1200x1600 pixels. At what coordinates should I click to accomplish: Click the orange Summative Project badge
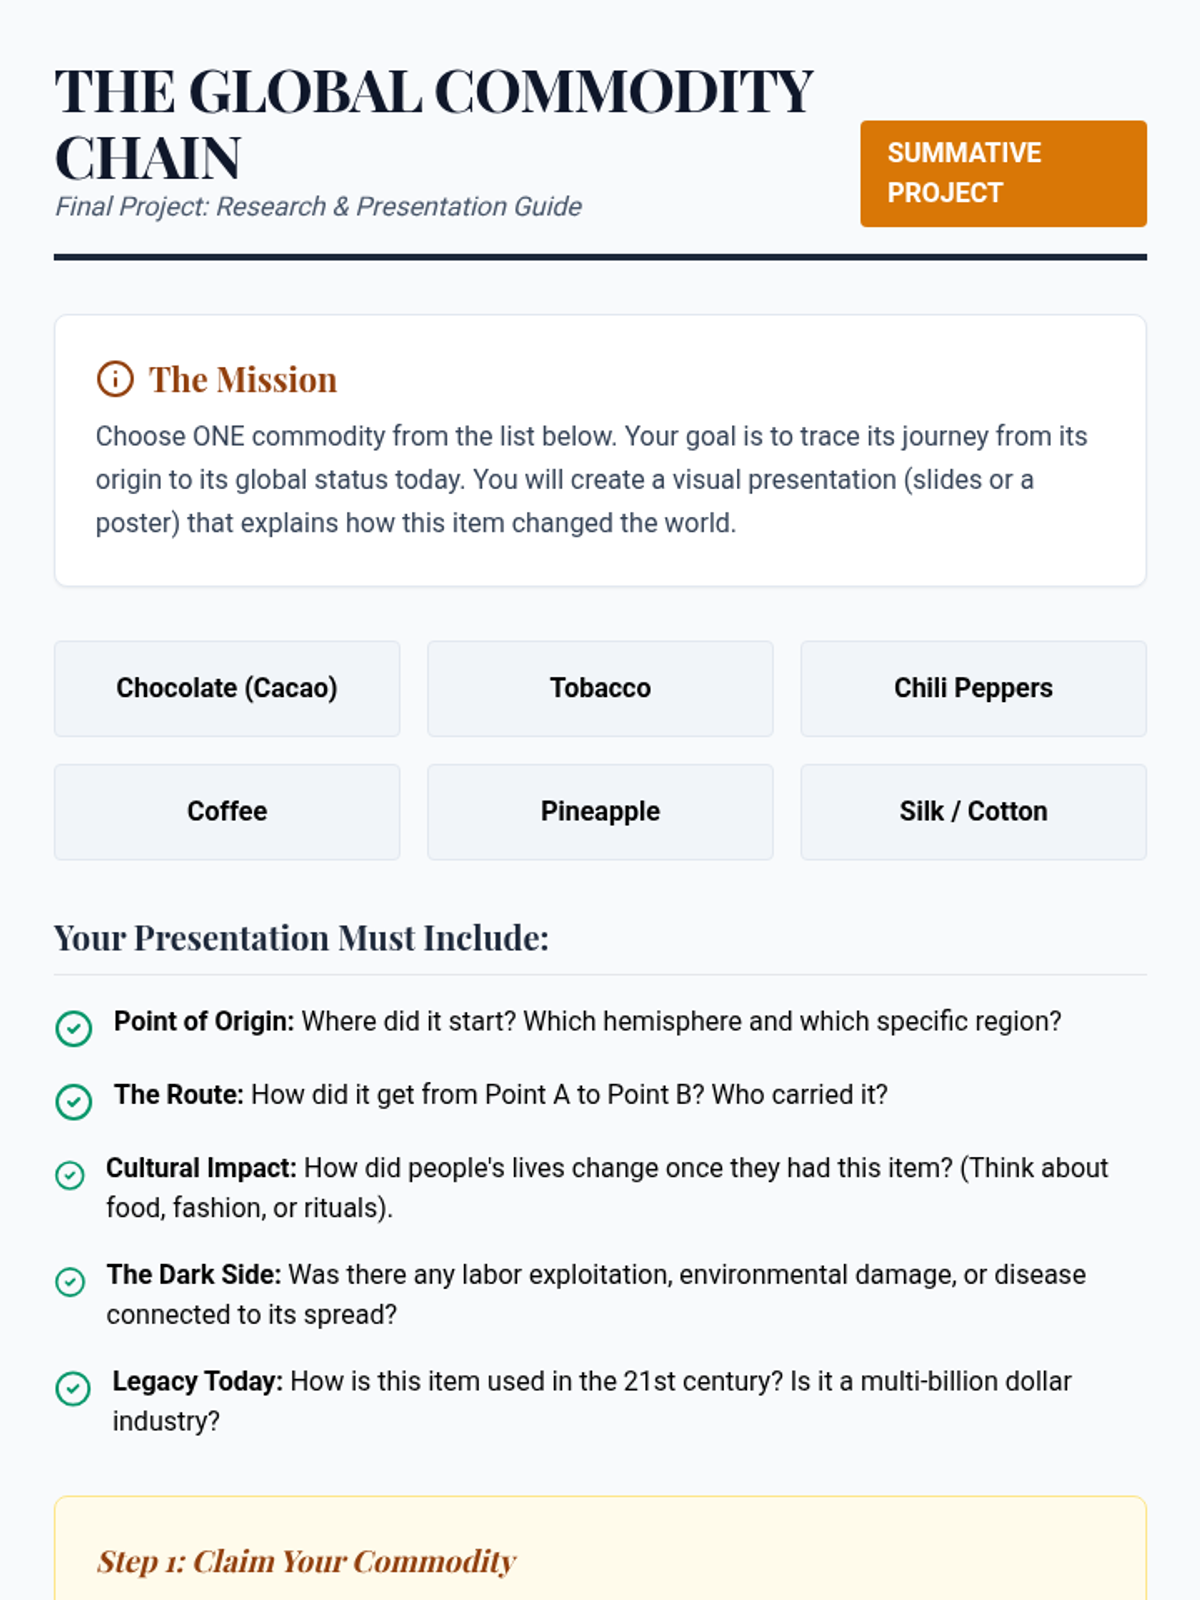tap(1003, 173)
